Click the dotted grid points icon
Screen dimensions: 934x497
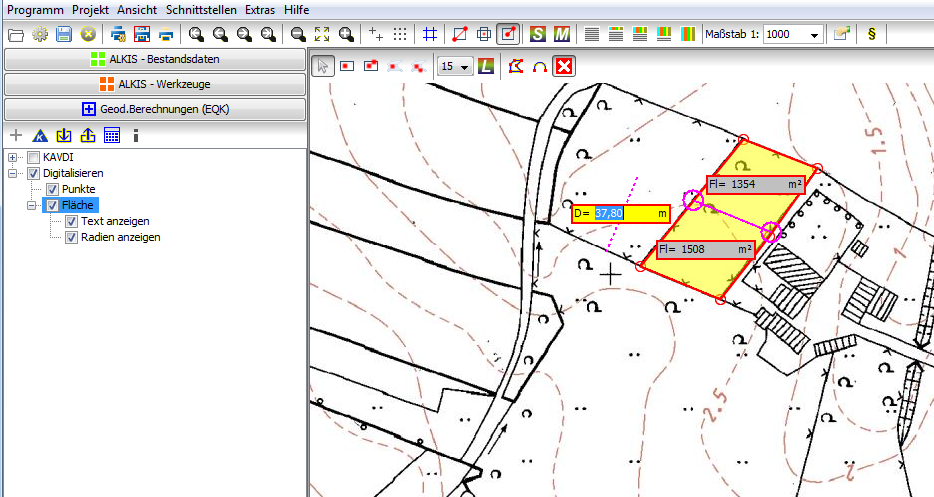(400, 35)
